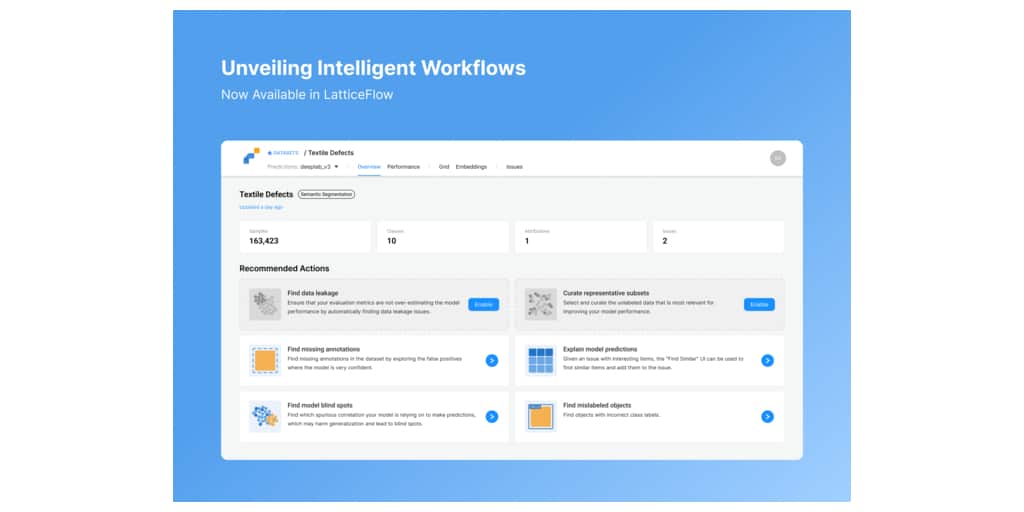Open the Issues tab
The width and height of the screenshot is (1024, 512).
(x=514, y=167)
